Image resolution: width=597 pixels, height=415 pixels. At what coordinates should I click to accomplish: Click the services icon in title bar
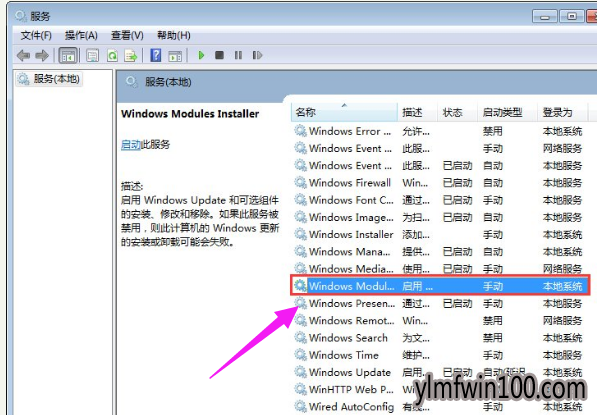21,16
